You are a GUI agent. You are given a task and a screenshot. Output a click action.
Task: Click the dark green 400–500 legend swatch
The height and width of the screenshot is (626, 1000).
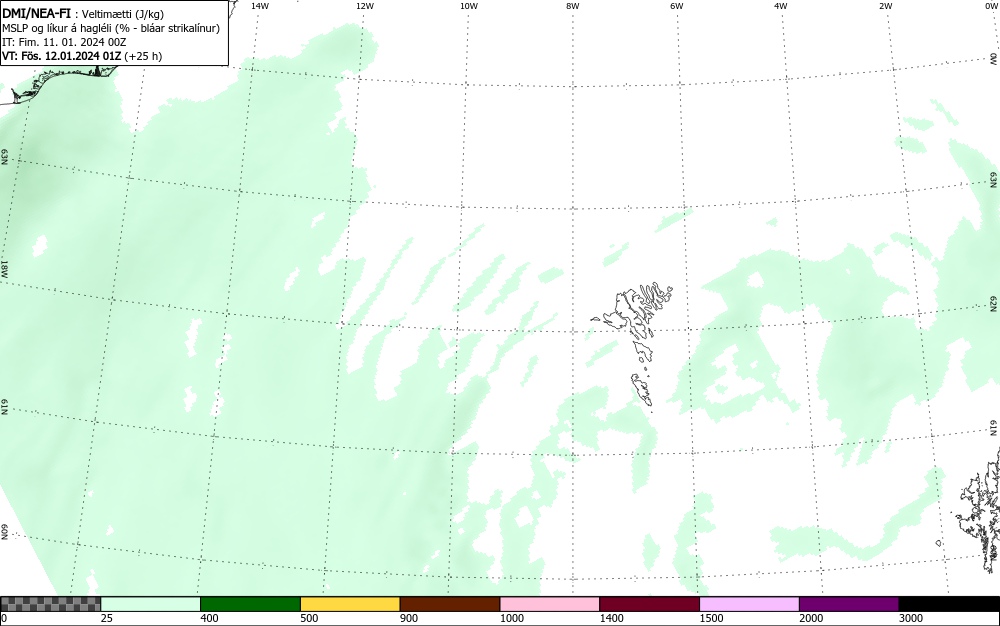pyautogui.click(x=251, y=604)
